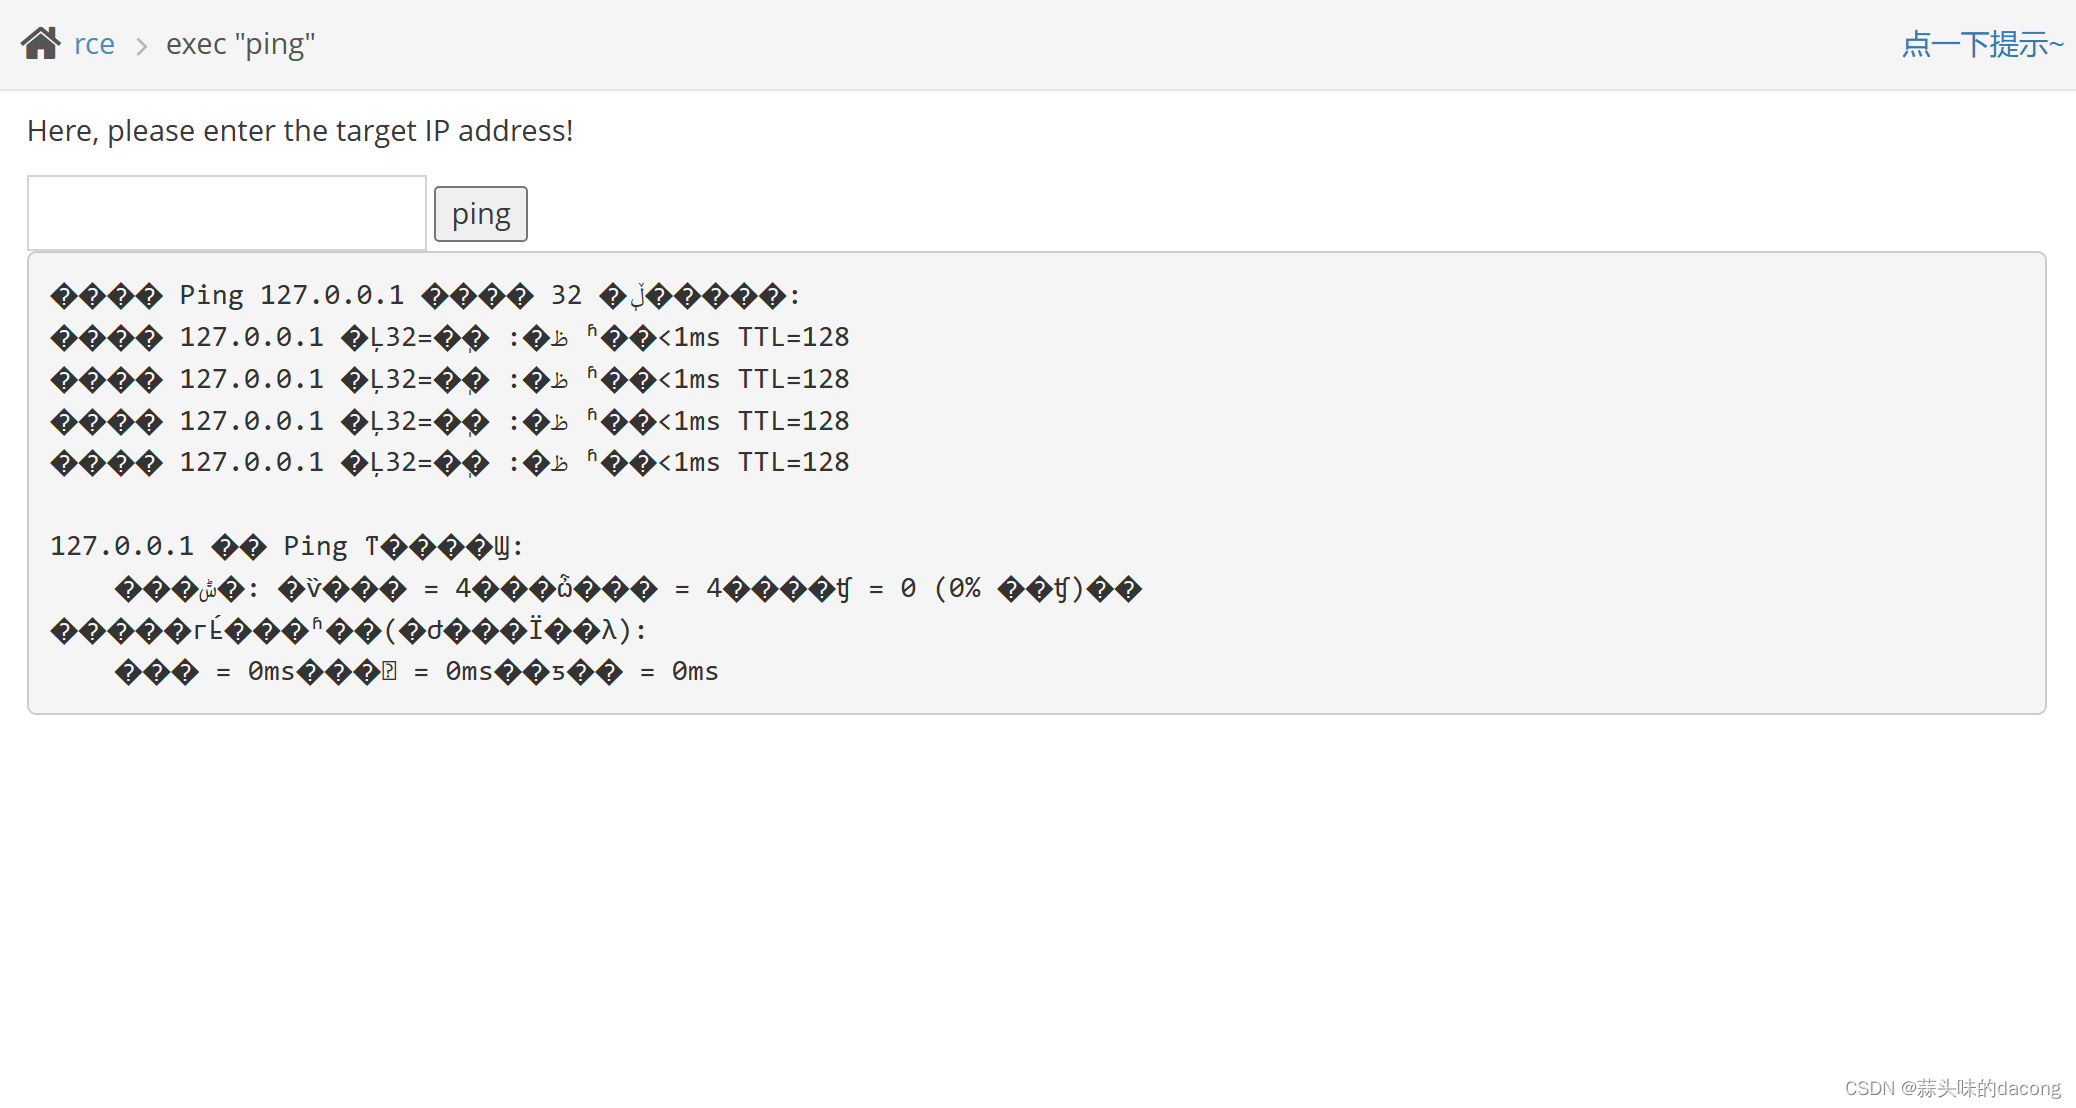Select the exec "ping" breadcrumb item
This screenshot has height=1108, width=2076.
pos(240,44)
